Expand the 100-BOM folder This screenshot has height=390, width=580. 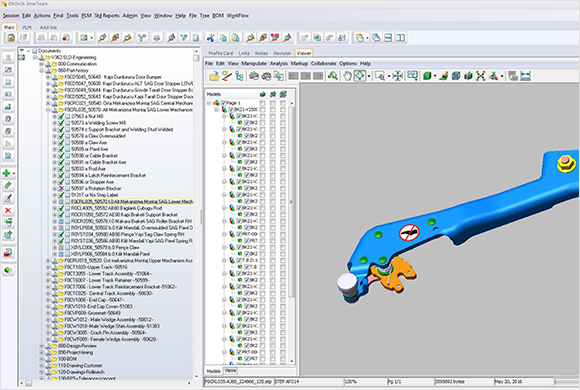(x=41, y=359)
